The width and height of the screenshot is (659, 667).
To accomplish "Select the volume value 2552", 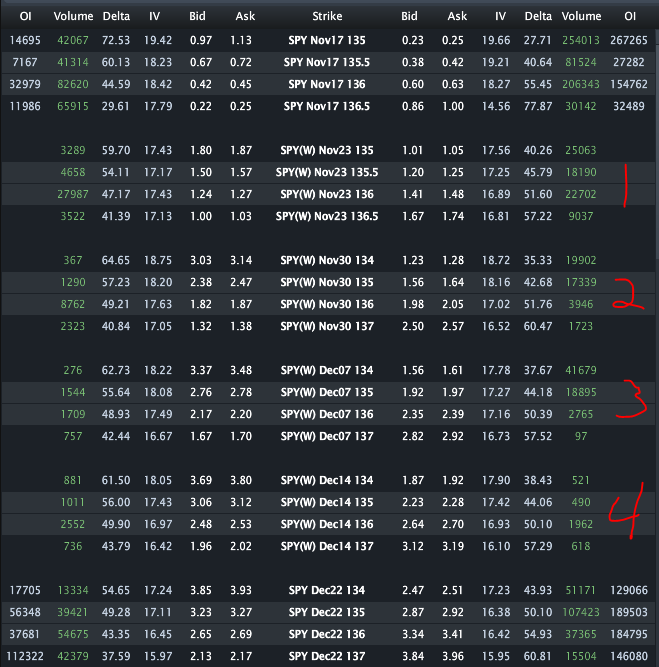I will [x=73, y=524].
